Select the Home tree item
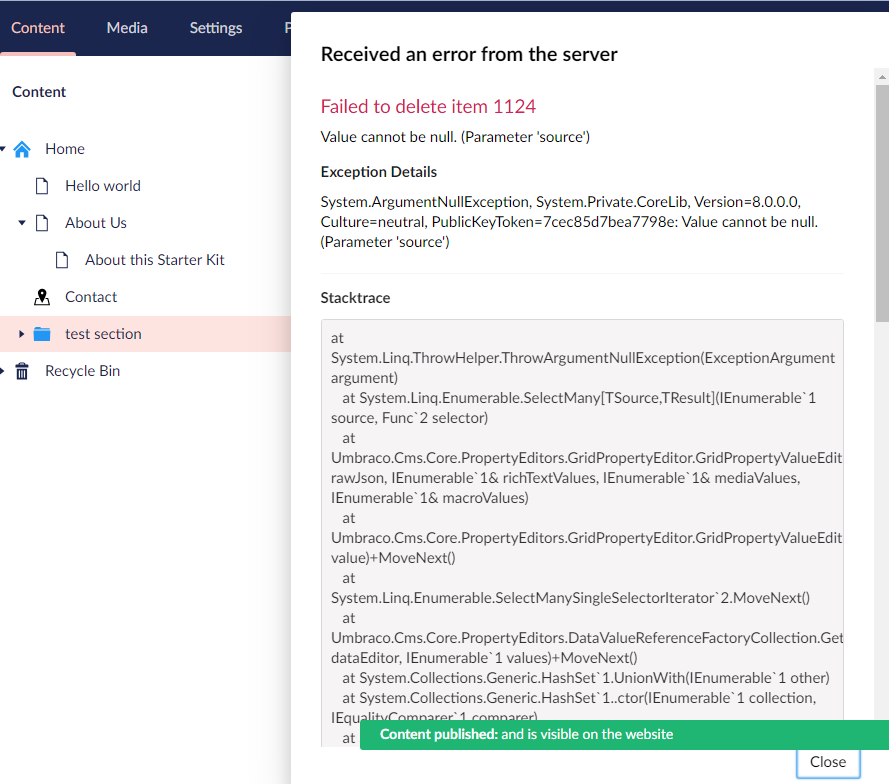Viewport: 889px width, 784px height. coord(65,149)
